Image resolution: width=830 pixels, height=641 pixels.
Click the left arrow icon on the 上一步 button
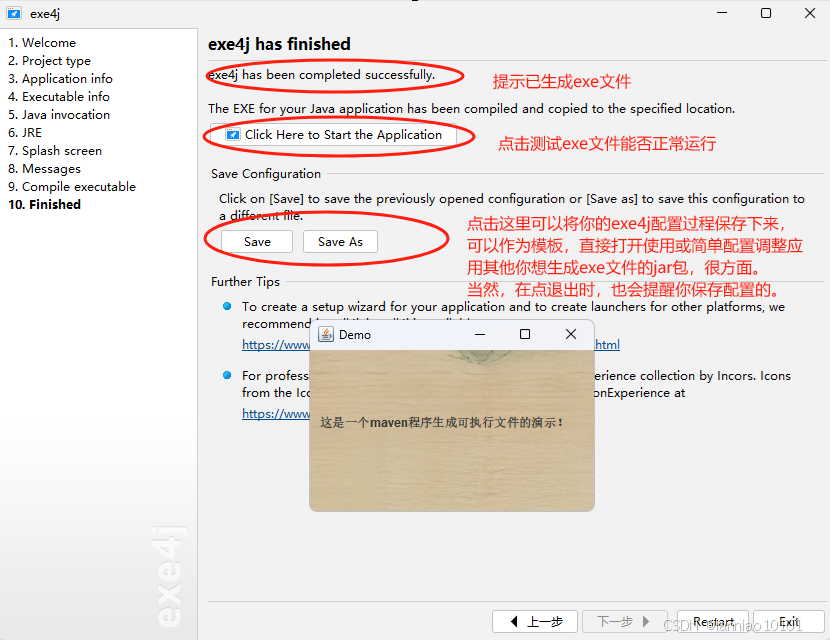pyautogui.click(x=513, y=621)
